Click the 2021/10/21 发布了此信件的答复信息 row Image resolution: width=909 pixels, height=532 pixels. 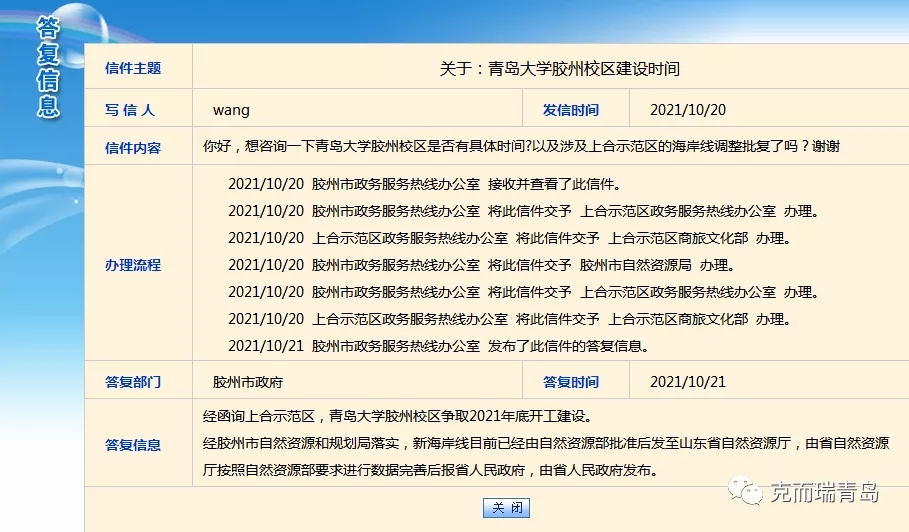[x=438, y=346]
